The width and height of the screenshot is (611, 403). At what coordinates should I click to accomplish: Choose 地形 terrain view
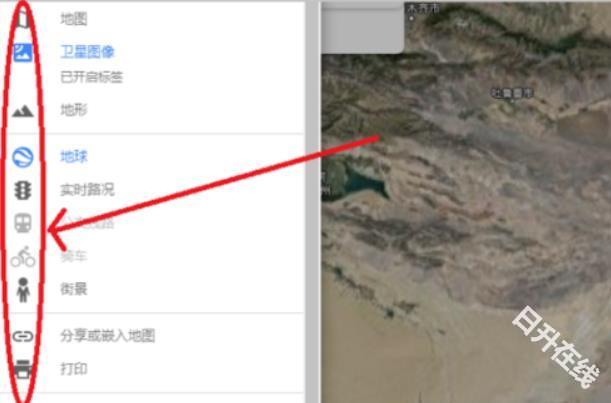click(x=74, y=110)
